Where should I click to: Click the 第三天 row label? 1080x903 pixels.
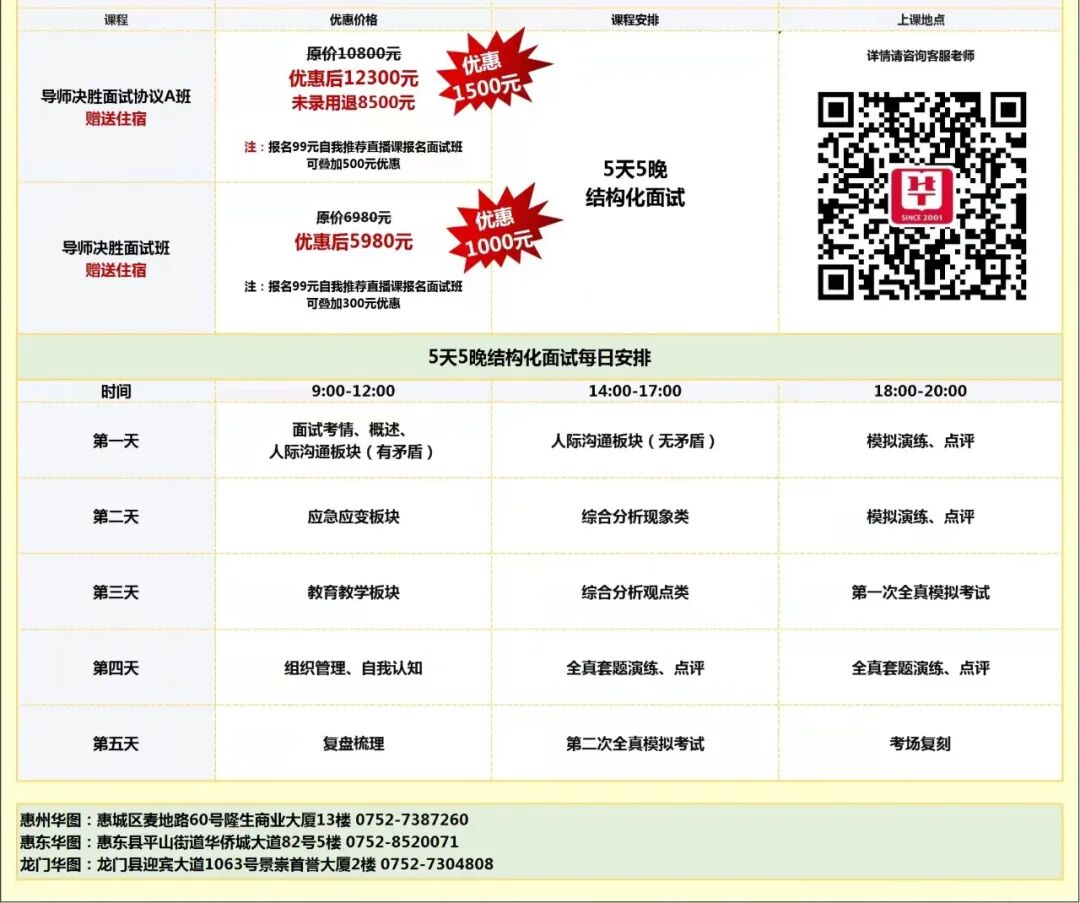(116, 592)
